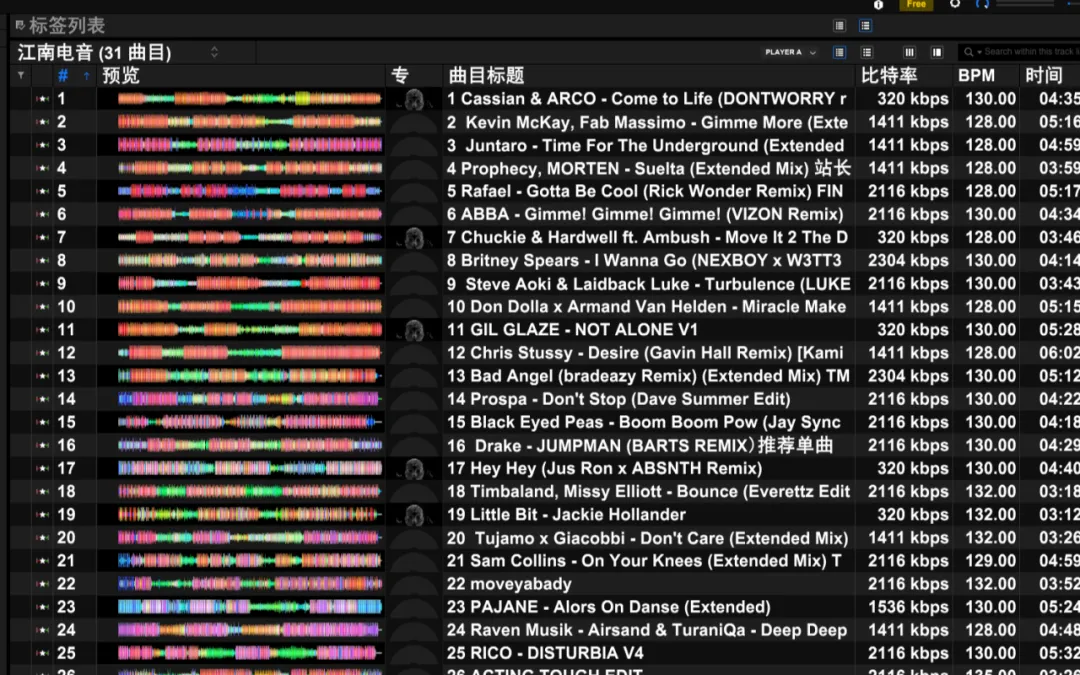Seek in waveform preview of track 23
The image size is (1080, 675).
[249, 607]
